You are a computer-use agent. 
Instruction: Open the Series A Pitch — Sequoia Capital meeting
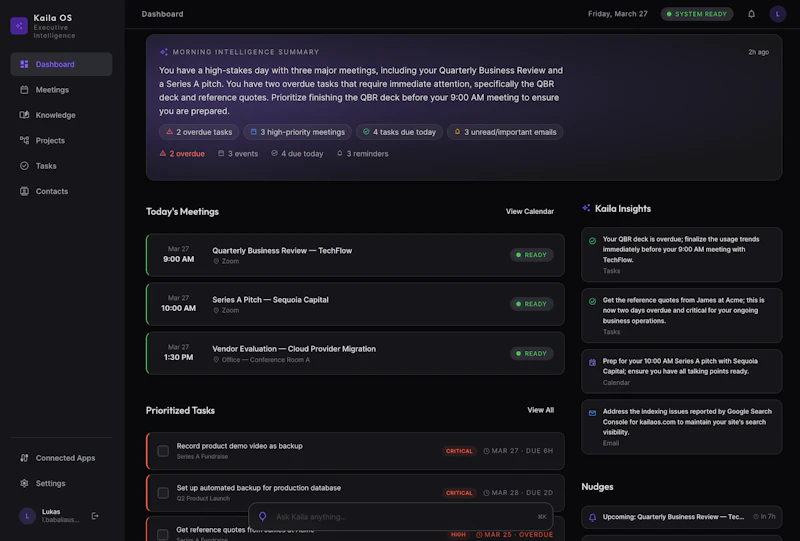coord(355,304)
